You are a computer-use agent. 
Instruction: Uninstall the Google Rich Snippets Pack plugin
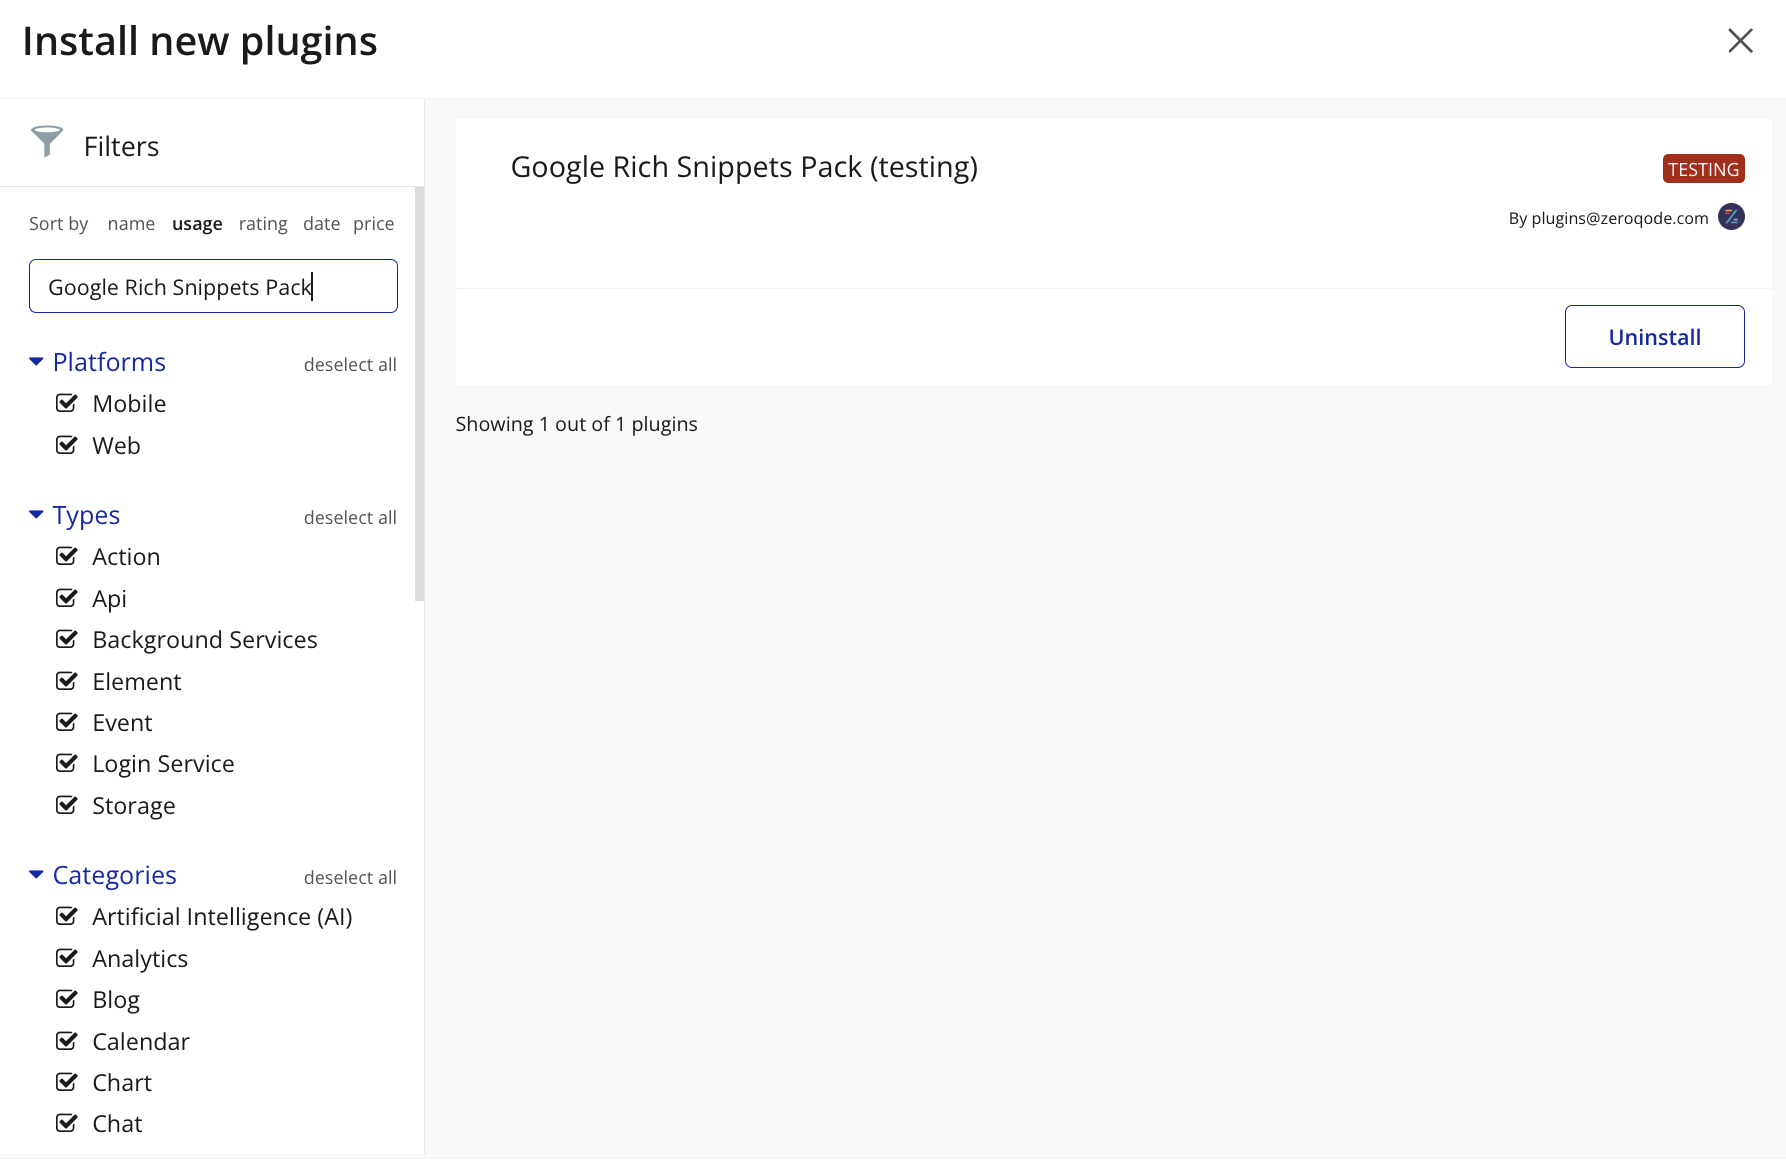tap(1654, 337)
